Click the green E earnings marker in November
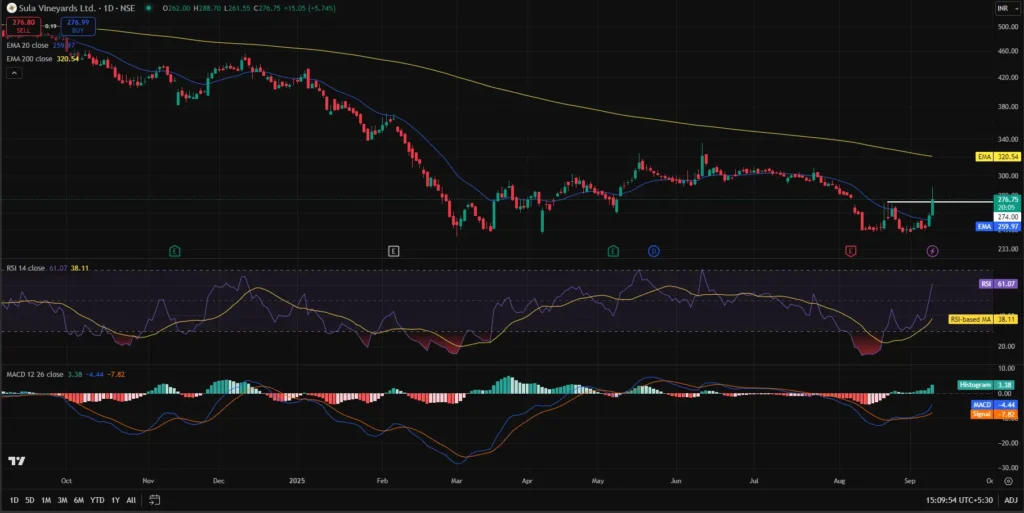 point(175,250)
